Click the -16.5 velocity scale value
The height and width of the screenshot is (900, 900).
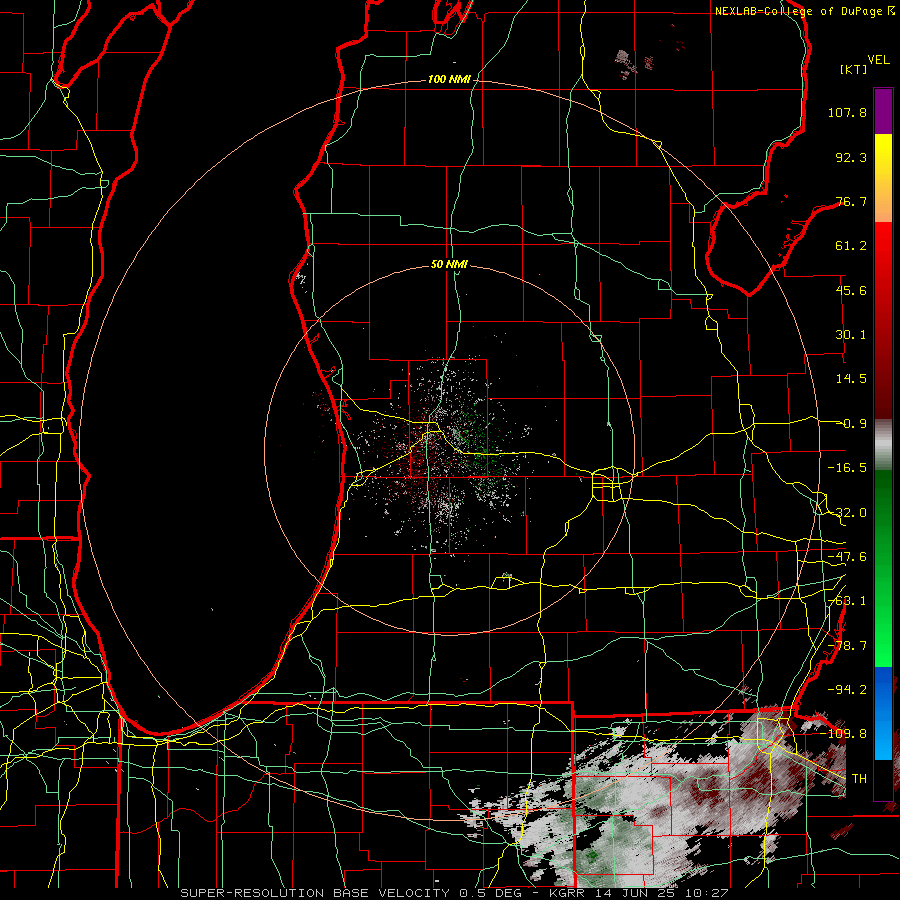[847, 468]
